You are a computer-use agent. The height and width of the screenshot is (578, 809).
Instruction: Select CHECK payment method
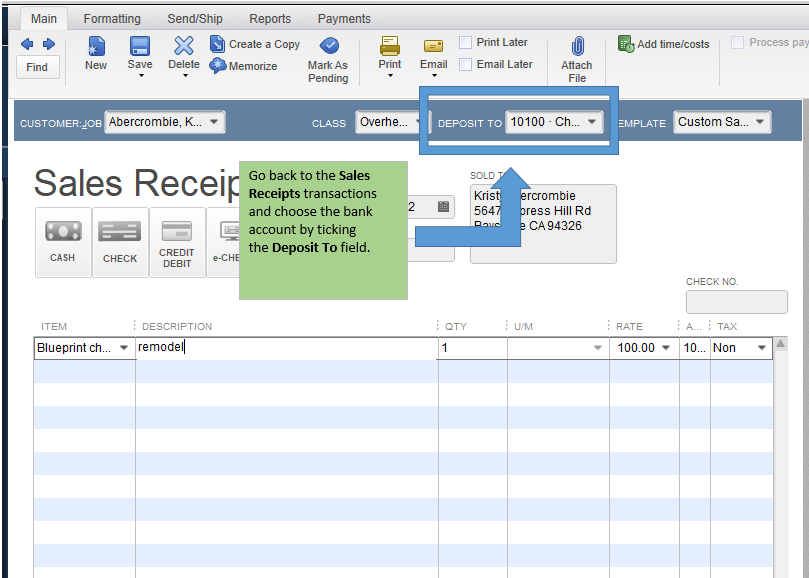(120, 243)
